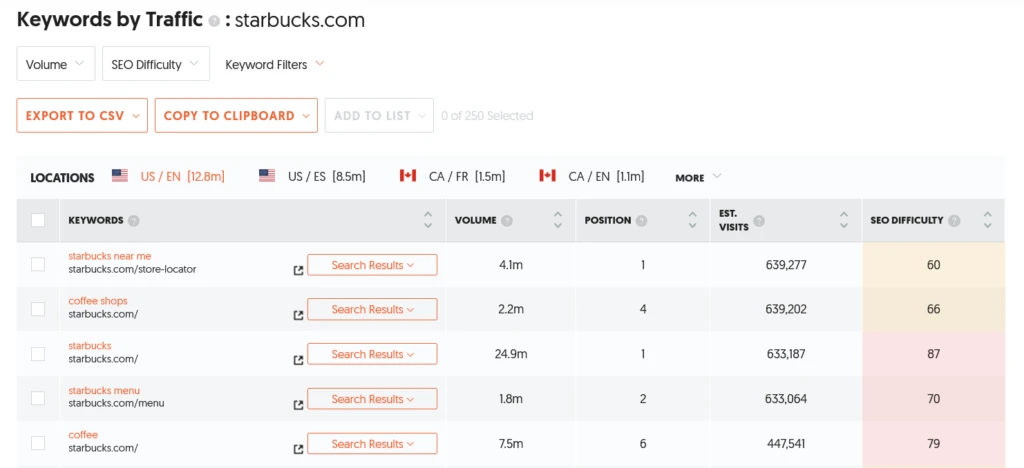Screen dimensions: 1024x468
Task: Open the Volume filter dropdown
Action: (56, 64)
